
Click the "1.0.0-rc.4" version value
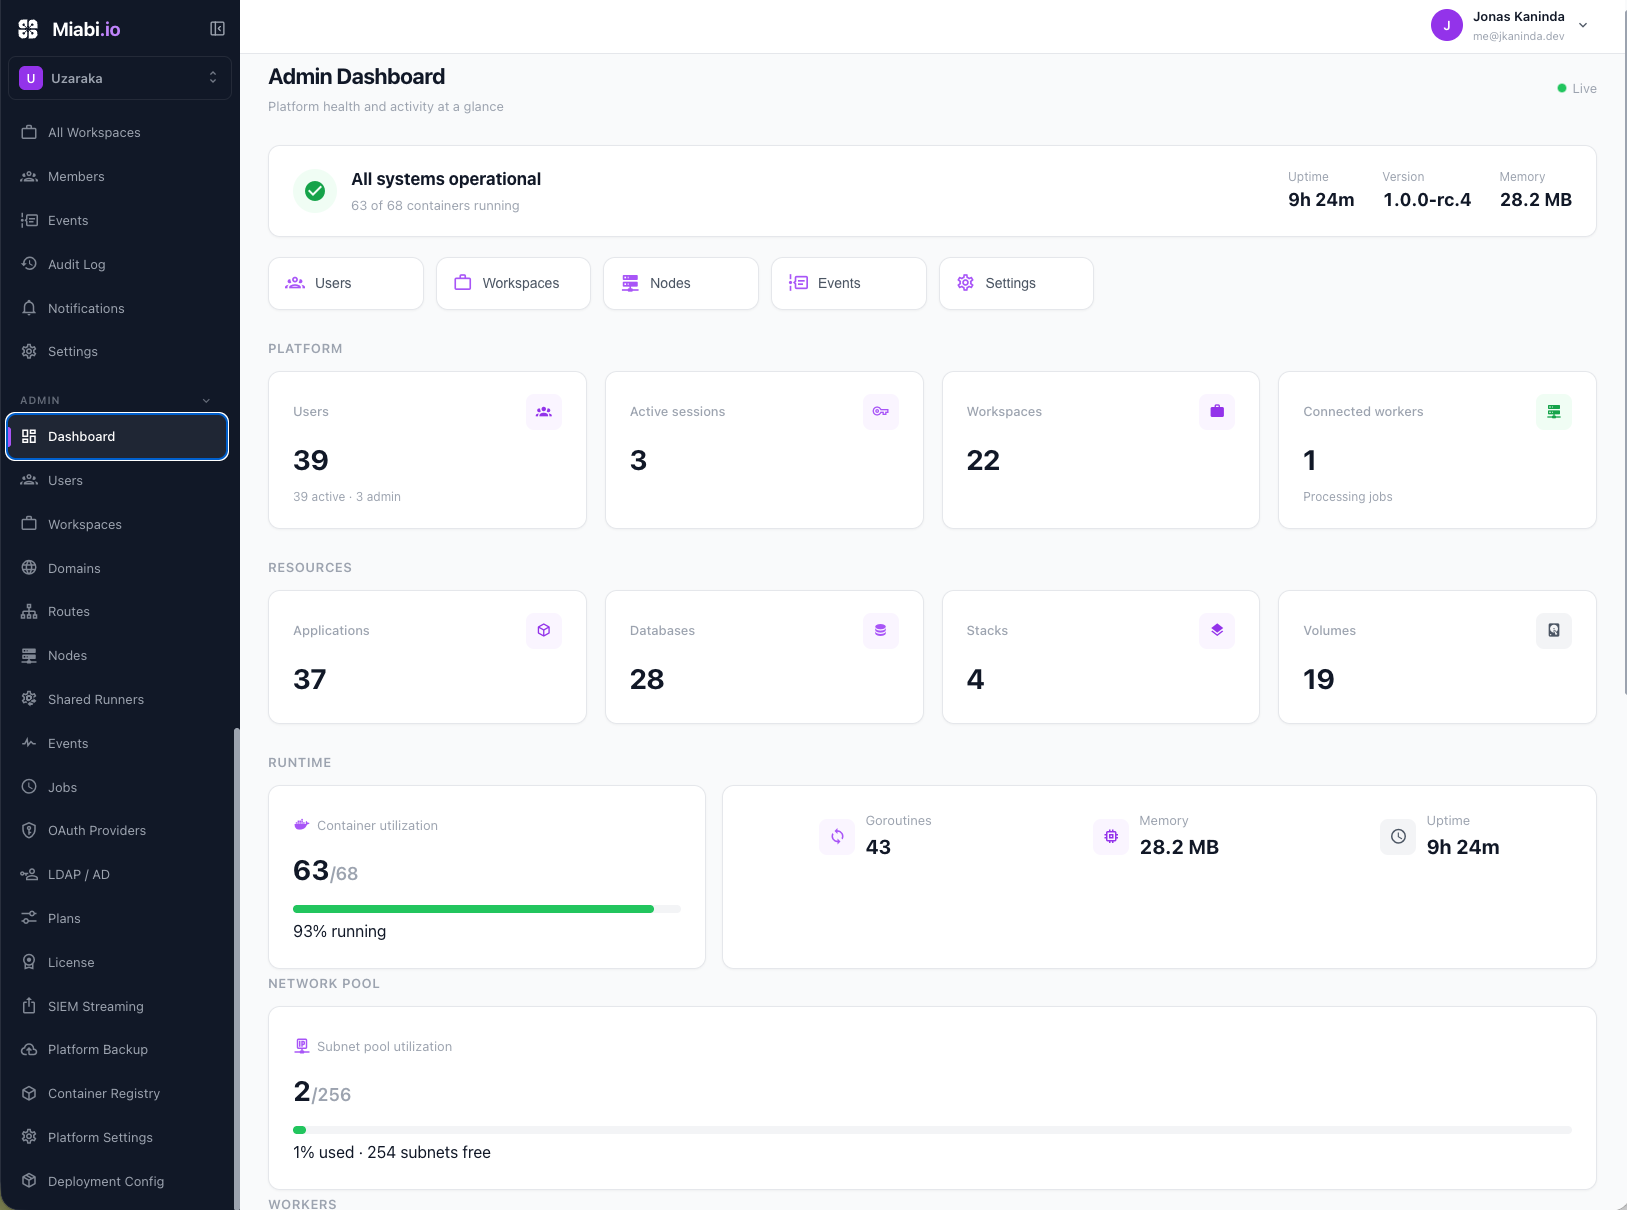pos(1427,200)
